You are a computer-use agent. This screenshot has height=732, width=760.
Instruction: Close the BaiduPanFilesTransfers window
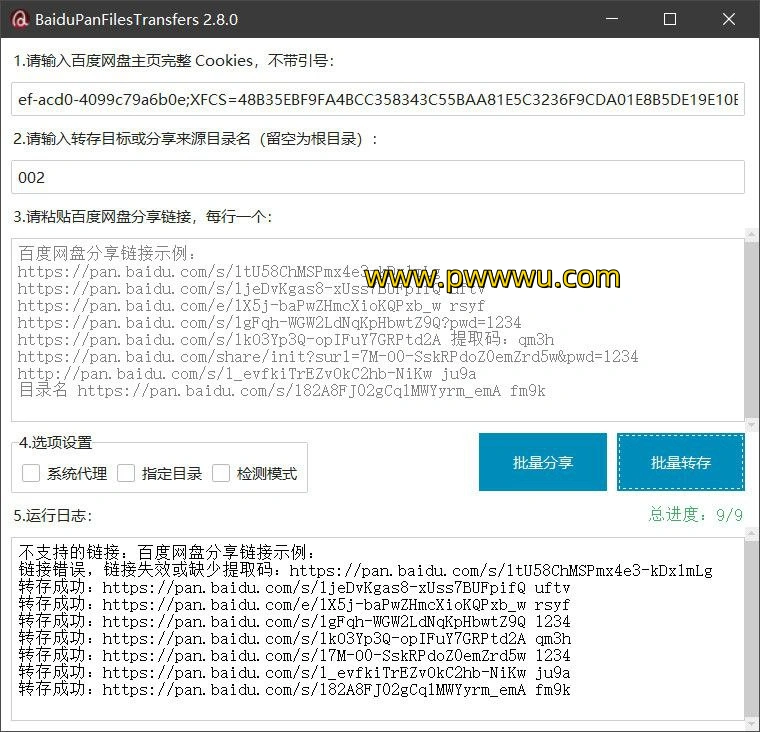point(728,19)
